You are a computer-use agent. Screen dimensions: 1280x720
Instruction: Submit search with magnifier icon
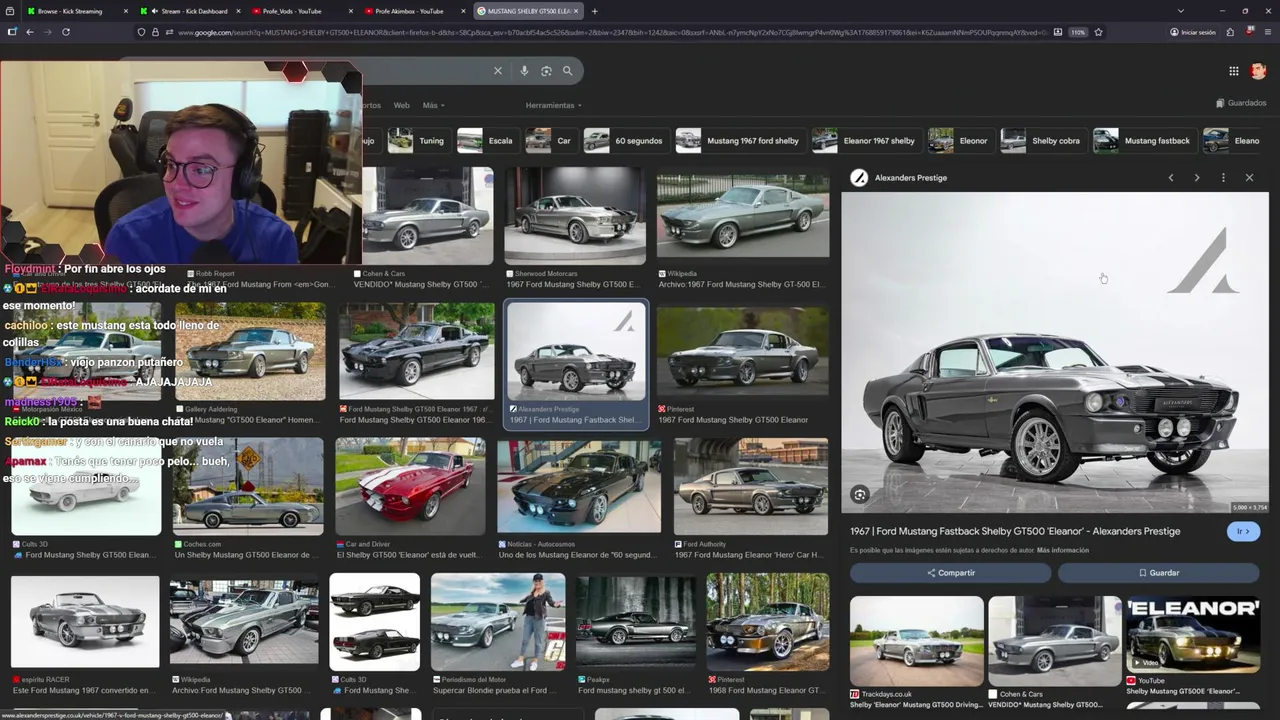[567, 71]
